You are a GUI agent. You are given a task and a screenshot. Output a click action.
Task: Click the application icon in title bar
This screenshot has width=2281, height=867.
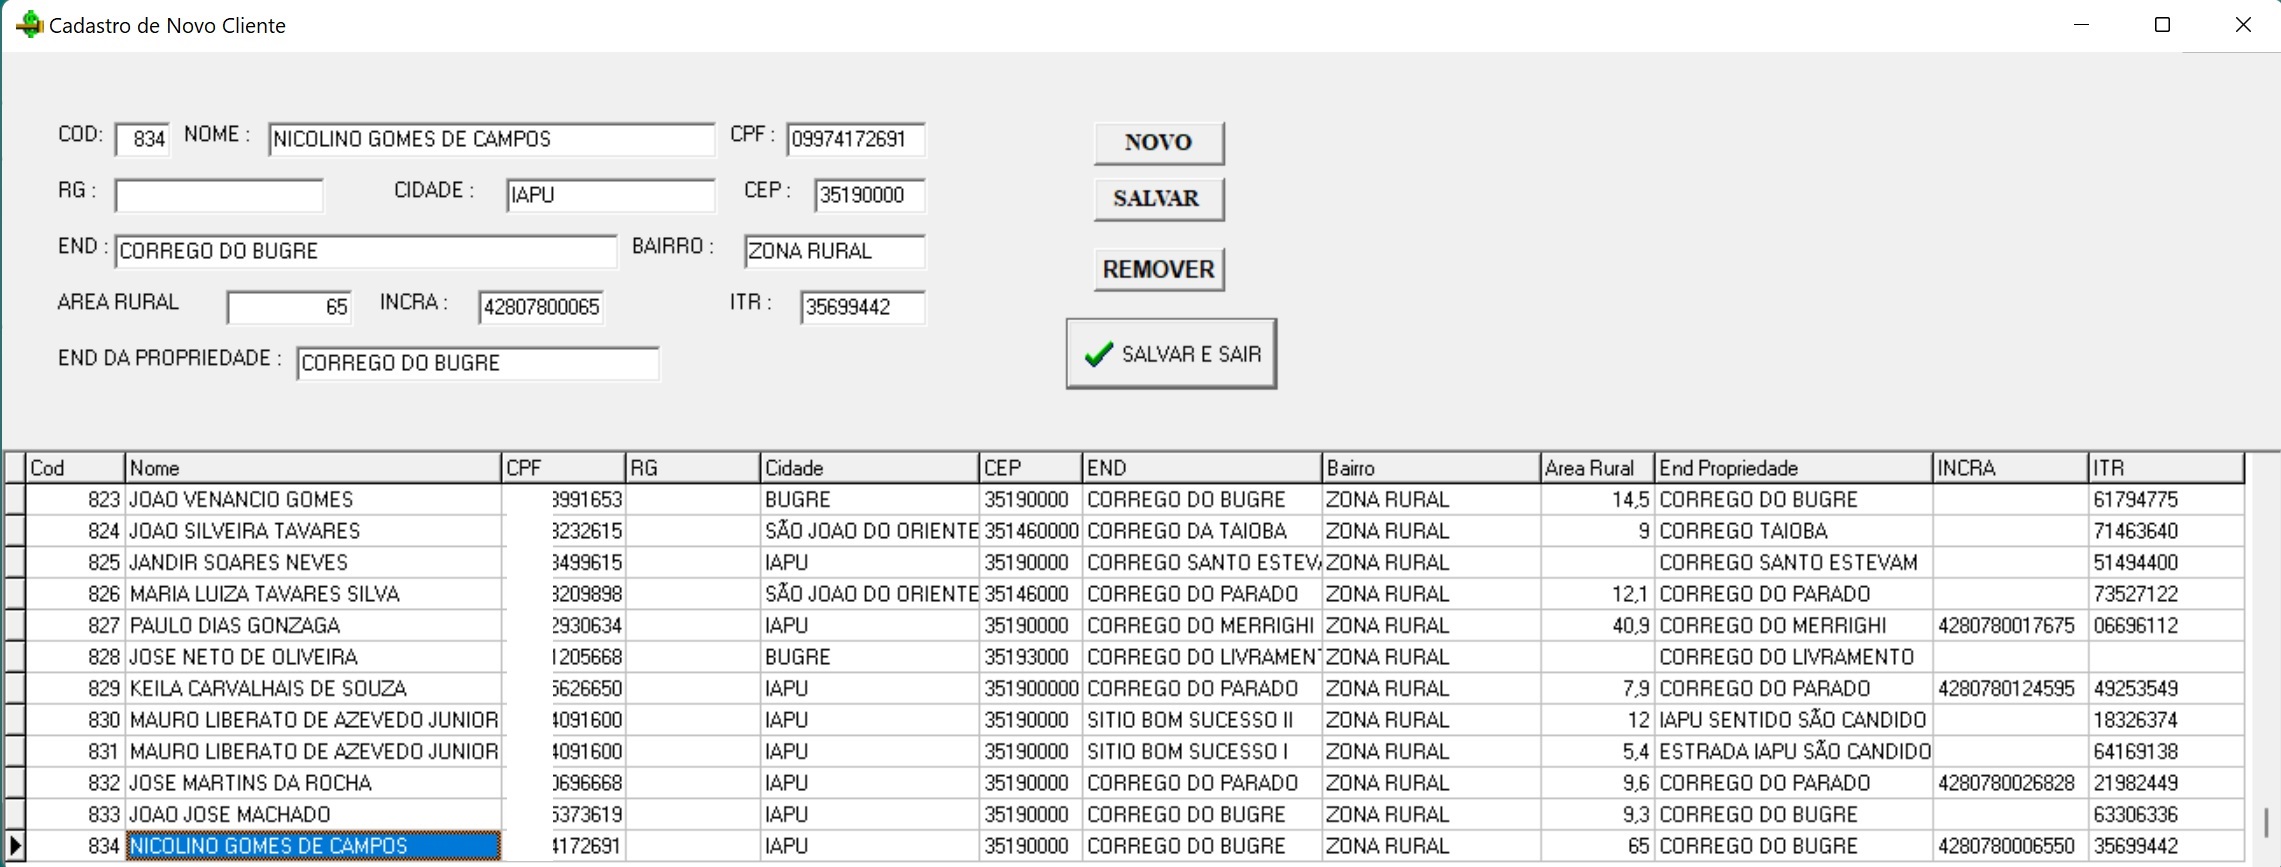click(x=29, y=25)
